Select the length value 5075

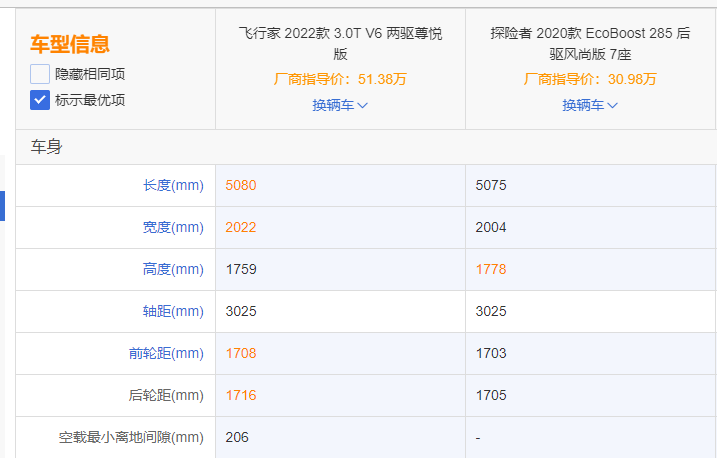[x=491, y=185]
